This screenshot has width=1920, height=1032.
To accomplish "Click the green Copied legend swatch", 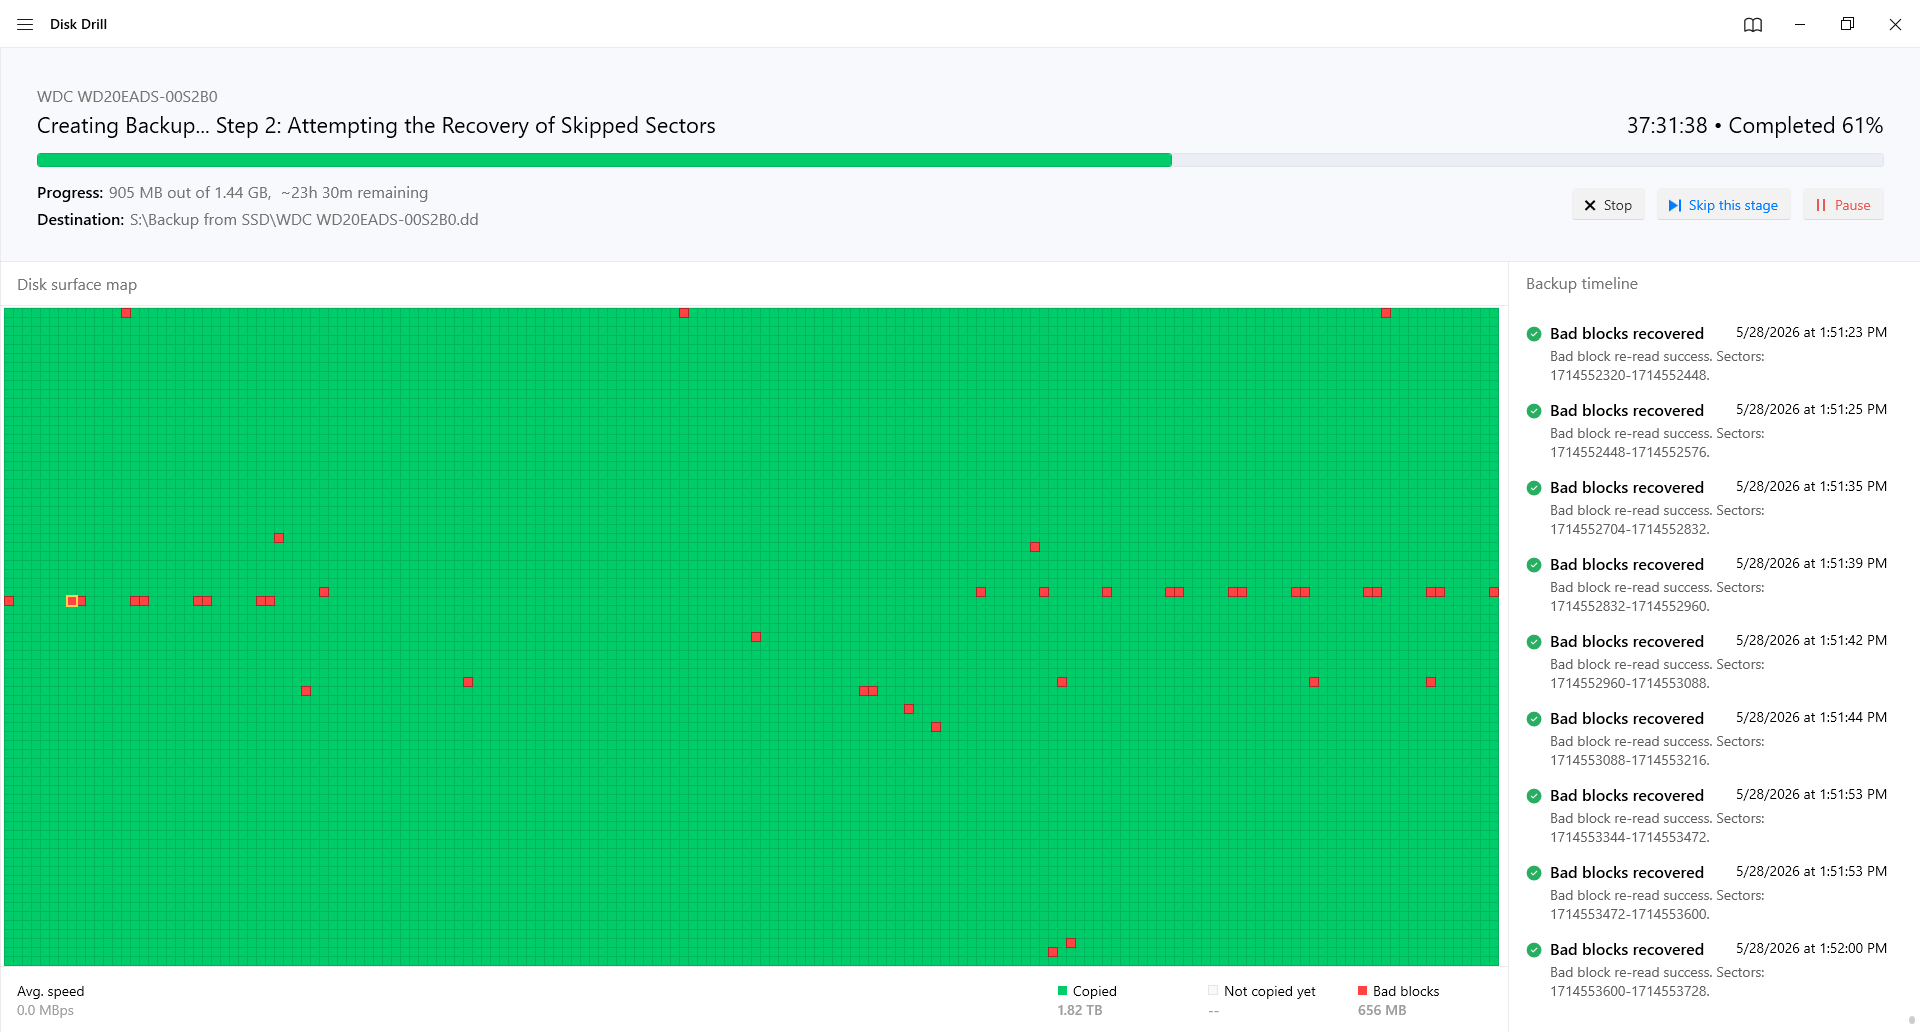I will (x=1062, y=991).
